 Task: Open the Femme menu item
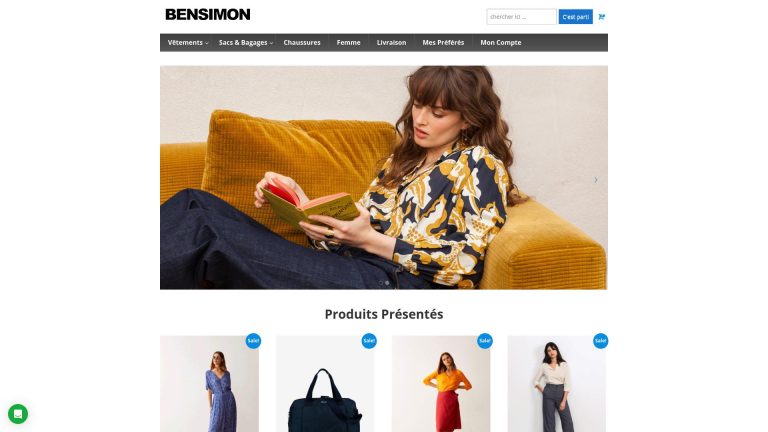348,43
